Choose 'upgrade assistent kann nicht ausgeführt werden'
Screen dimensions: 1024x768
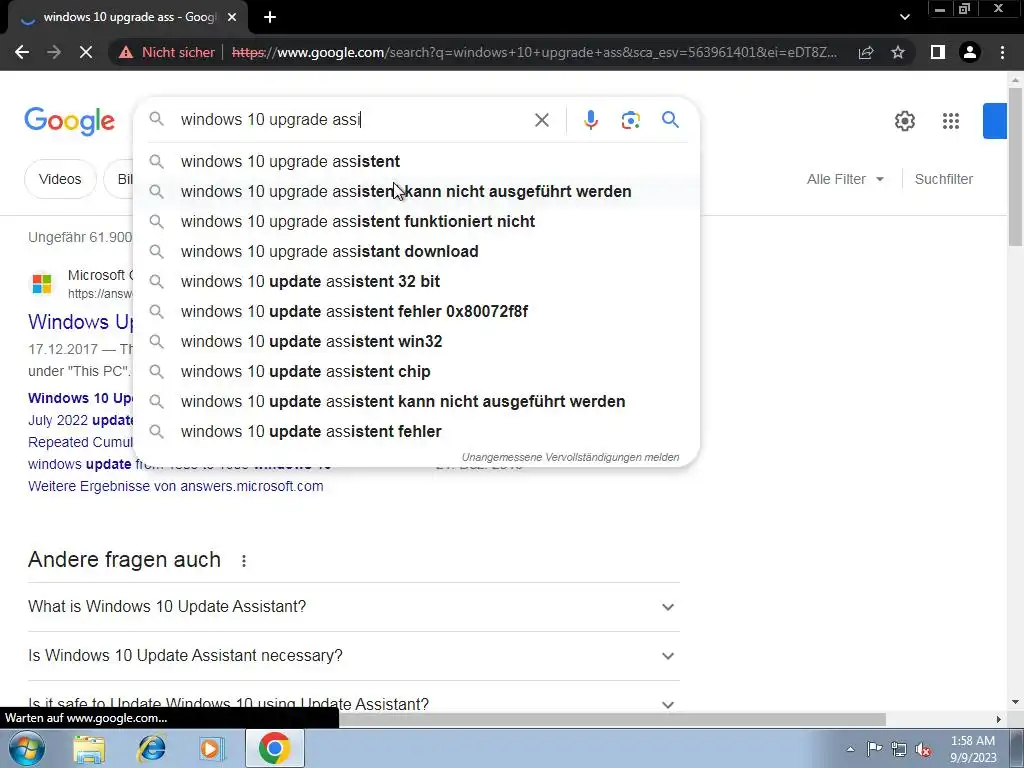pyautogui.click(x=416, y=191)
